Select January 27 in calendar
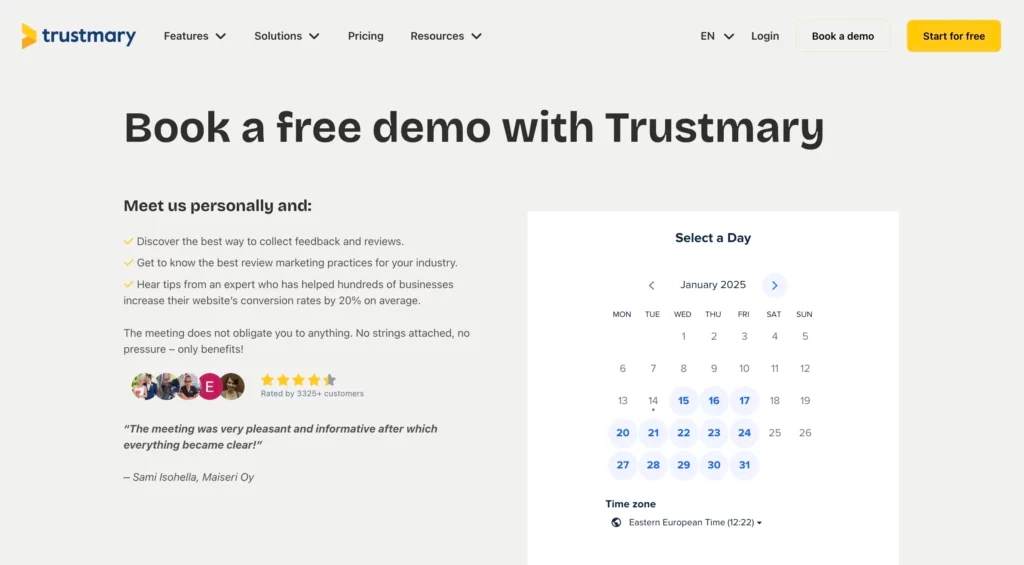 click(x=622, y=465)
